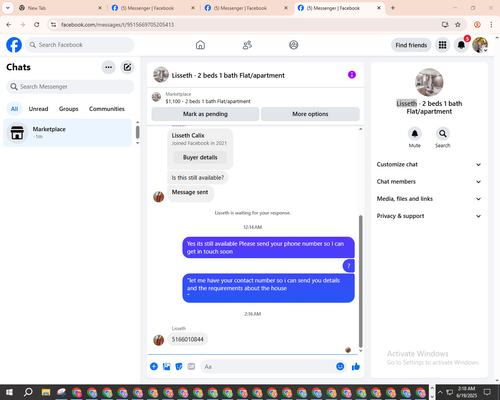Reload the page in Chrome
This screenshot has width=500, height=400.
pyautogui.click(x=37, y=24)
